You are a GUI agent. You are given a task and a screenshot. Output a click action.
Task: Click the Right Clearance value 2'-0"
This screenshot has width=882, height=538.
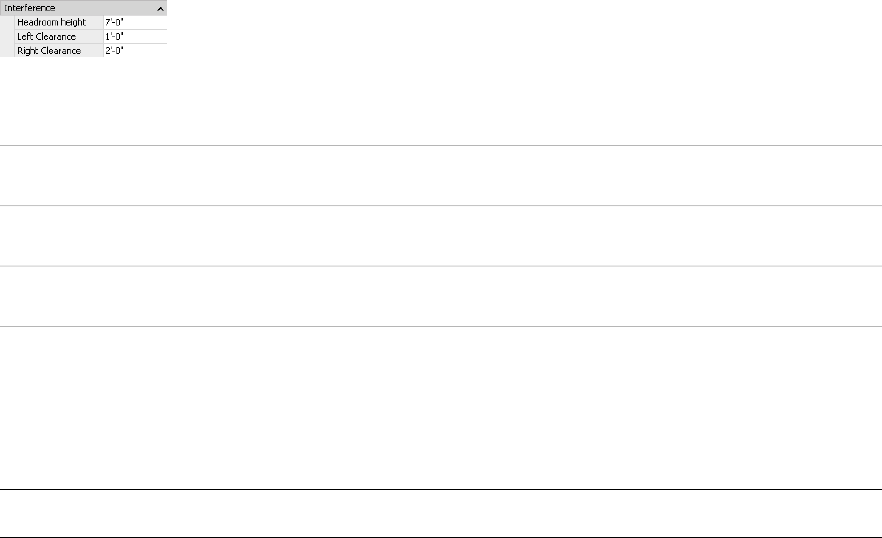134,50
